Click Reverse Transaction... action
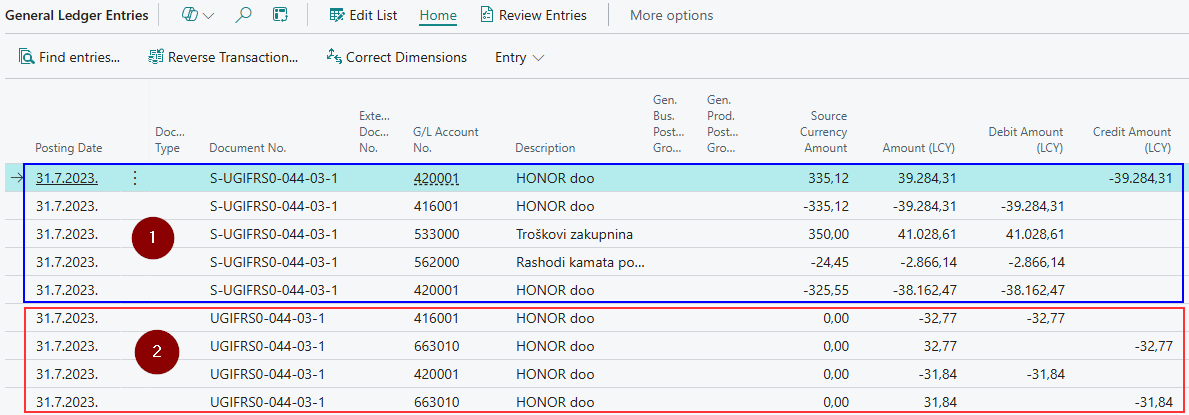The image size is (1189, 415). coord(223,57)
